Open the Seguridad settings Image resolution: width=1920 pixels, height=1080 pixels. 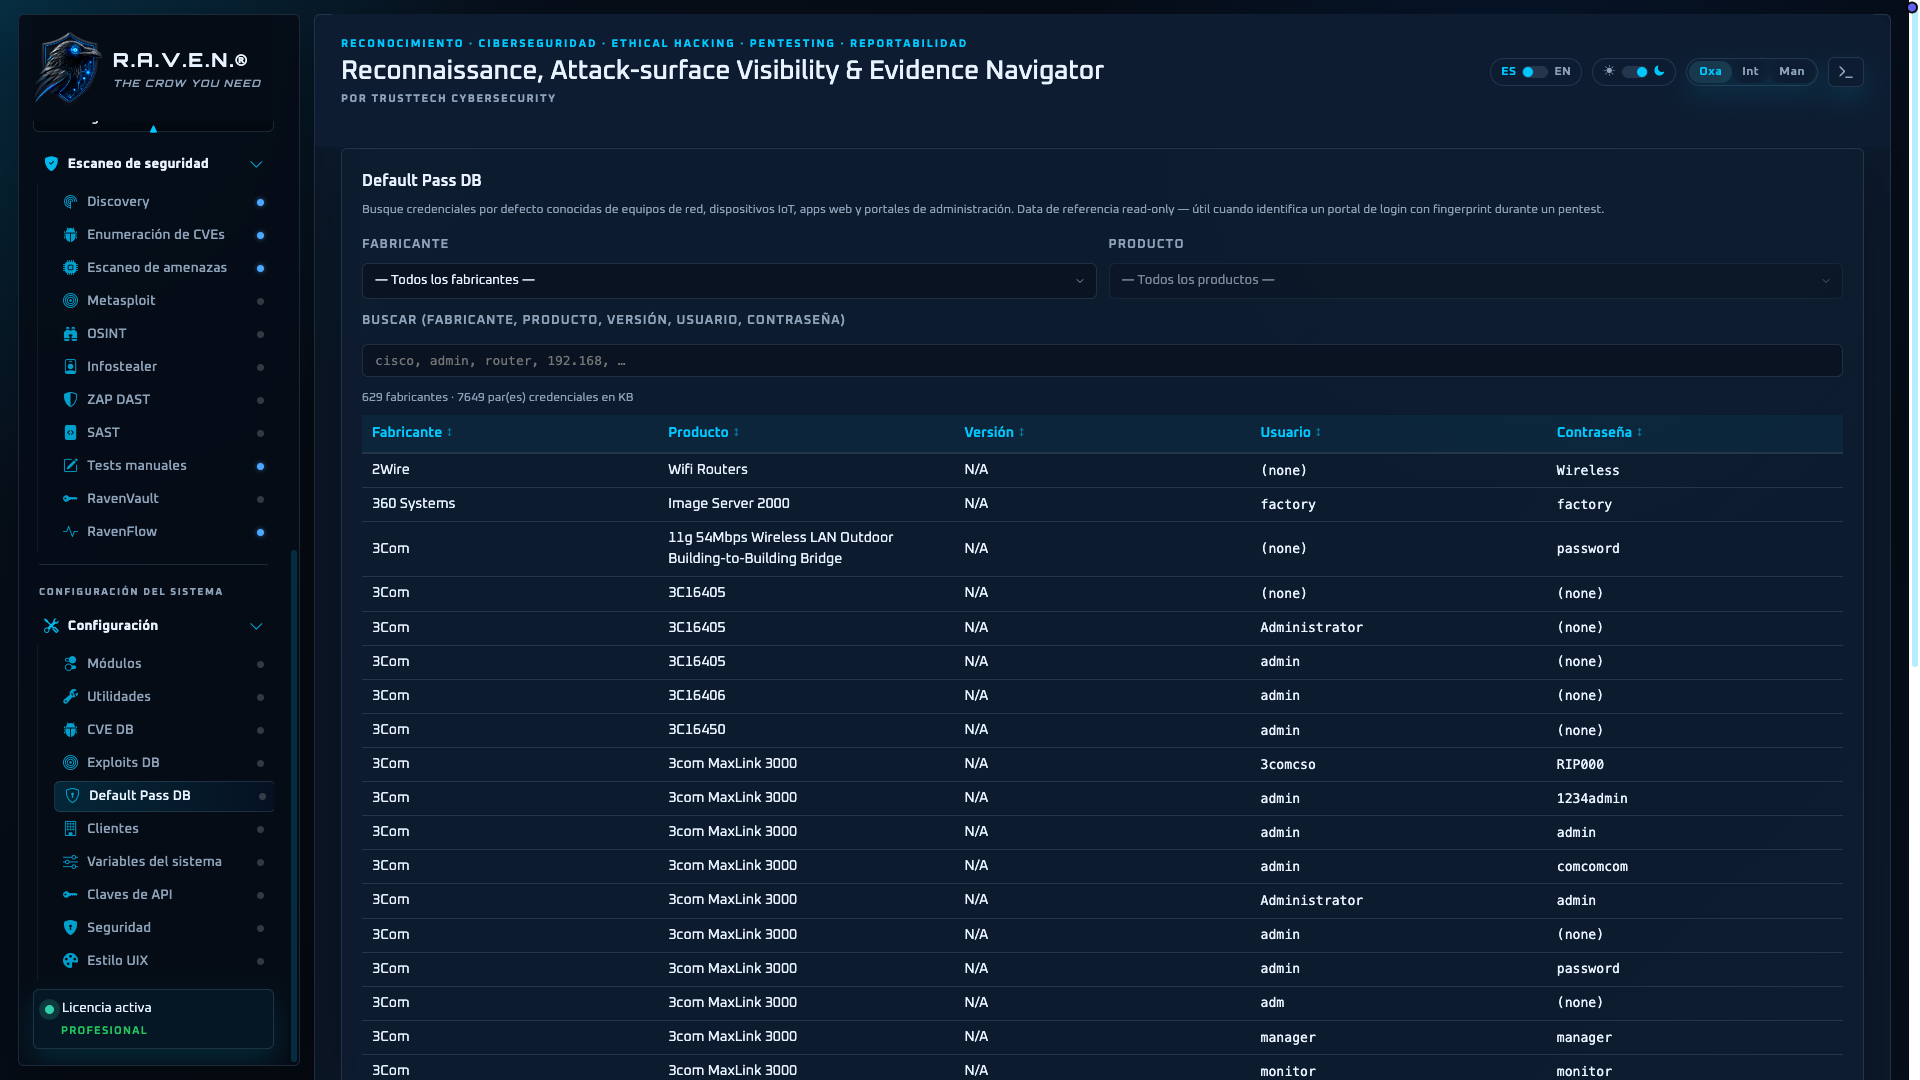click(164, 928)
